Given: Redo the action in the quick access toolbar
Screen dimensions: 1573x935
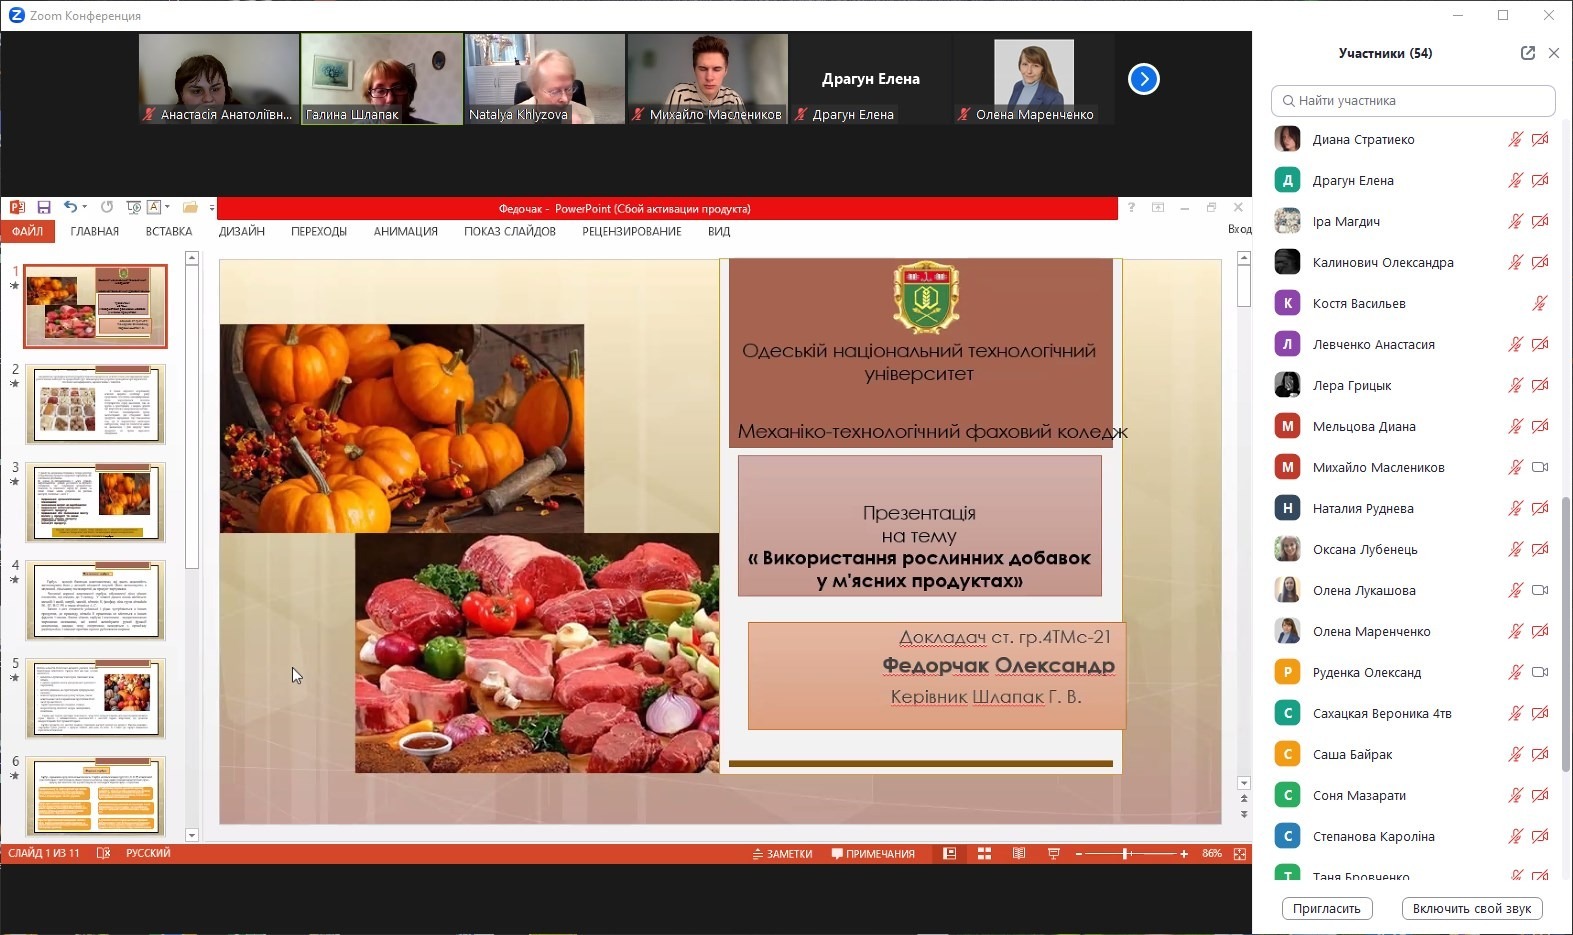Looking at the screenshot, I should (107, 207).
